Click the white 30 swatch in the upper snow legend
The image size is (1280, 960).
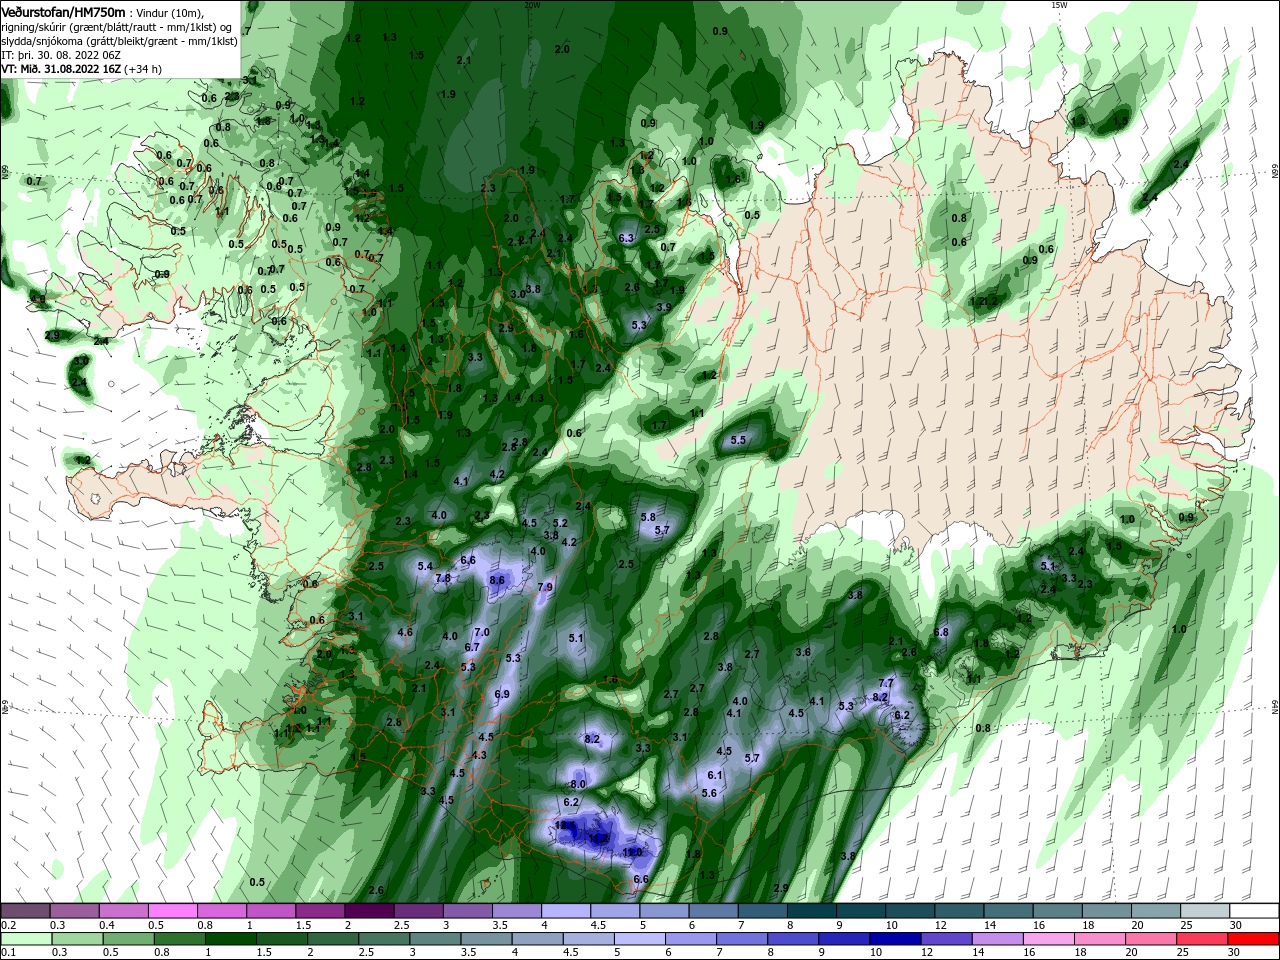tap(1255, 911)
